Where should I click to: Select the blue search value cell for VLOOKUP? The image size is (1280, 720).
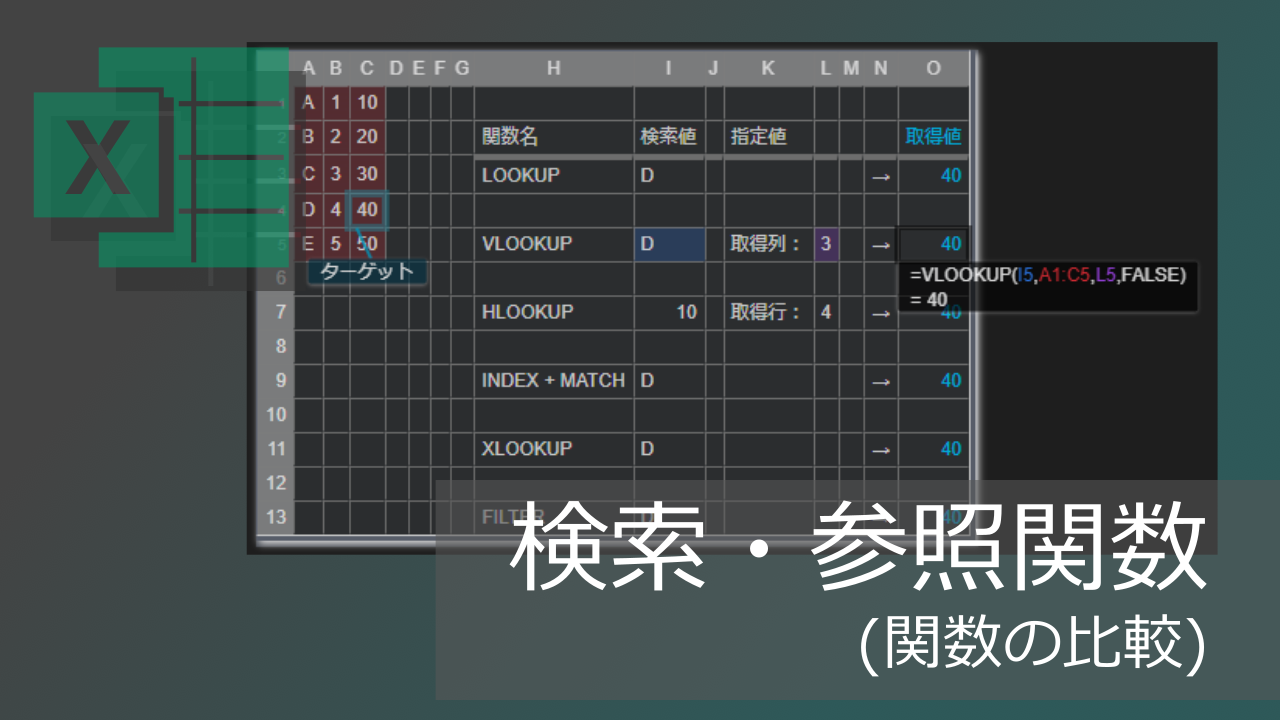tap(669, 244)
